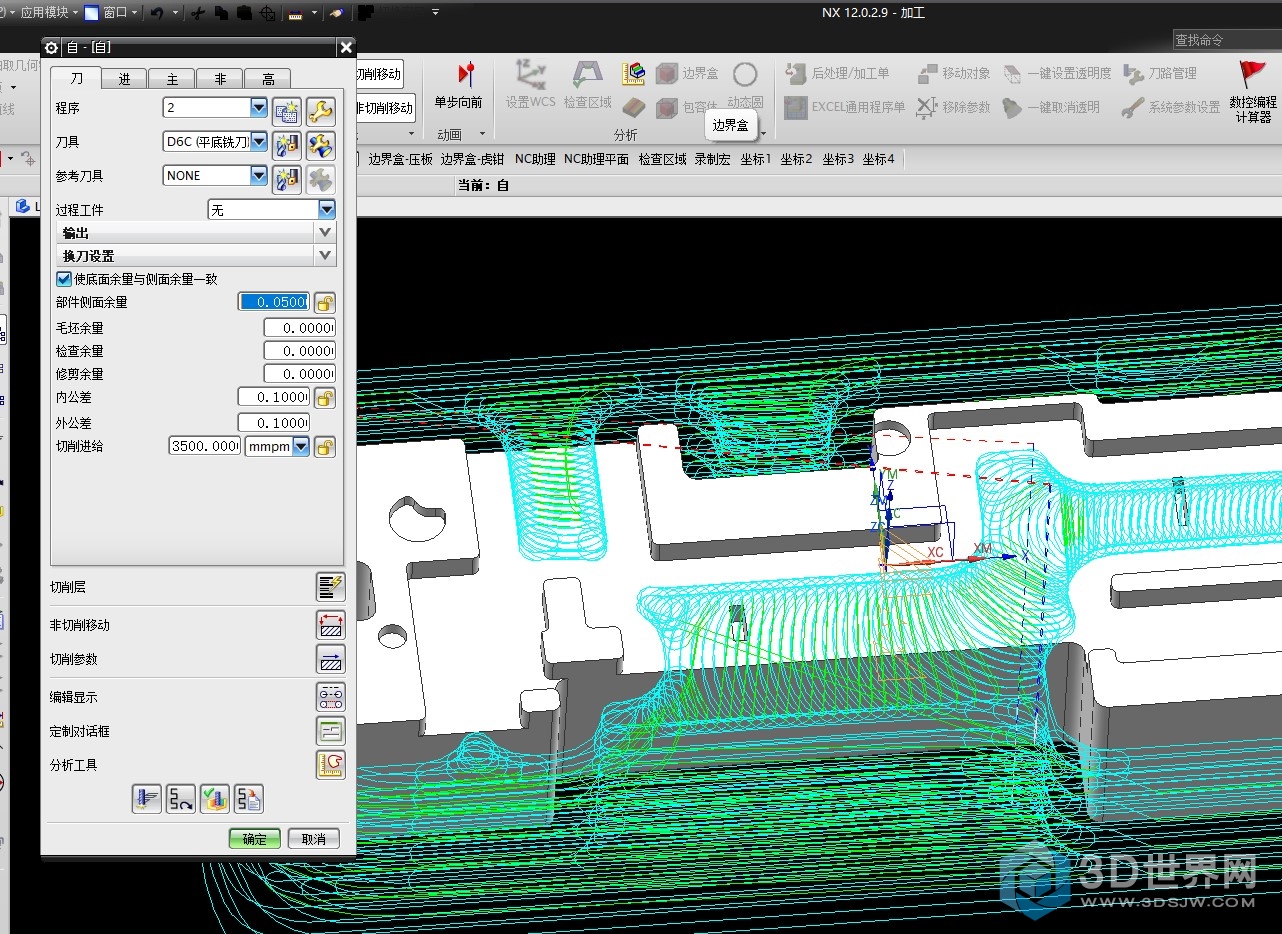Screen dimensions: 1282x934
Task: Switch to the 进 tab
Action: pos(124,79)
